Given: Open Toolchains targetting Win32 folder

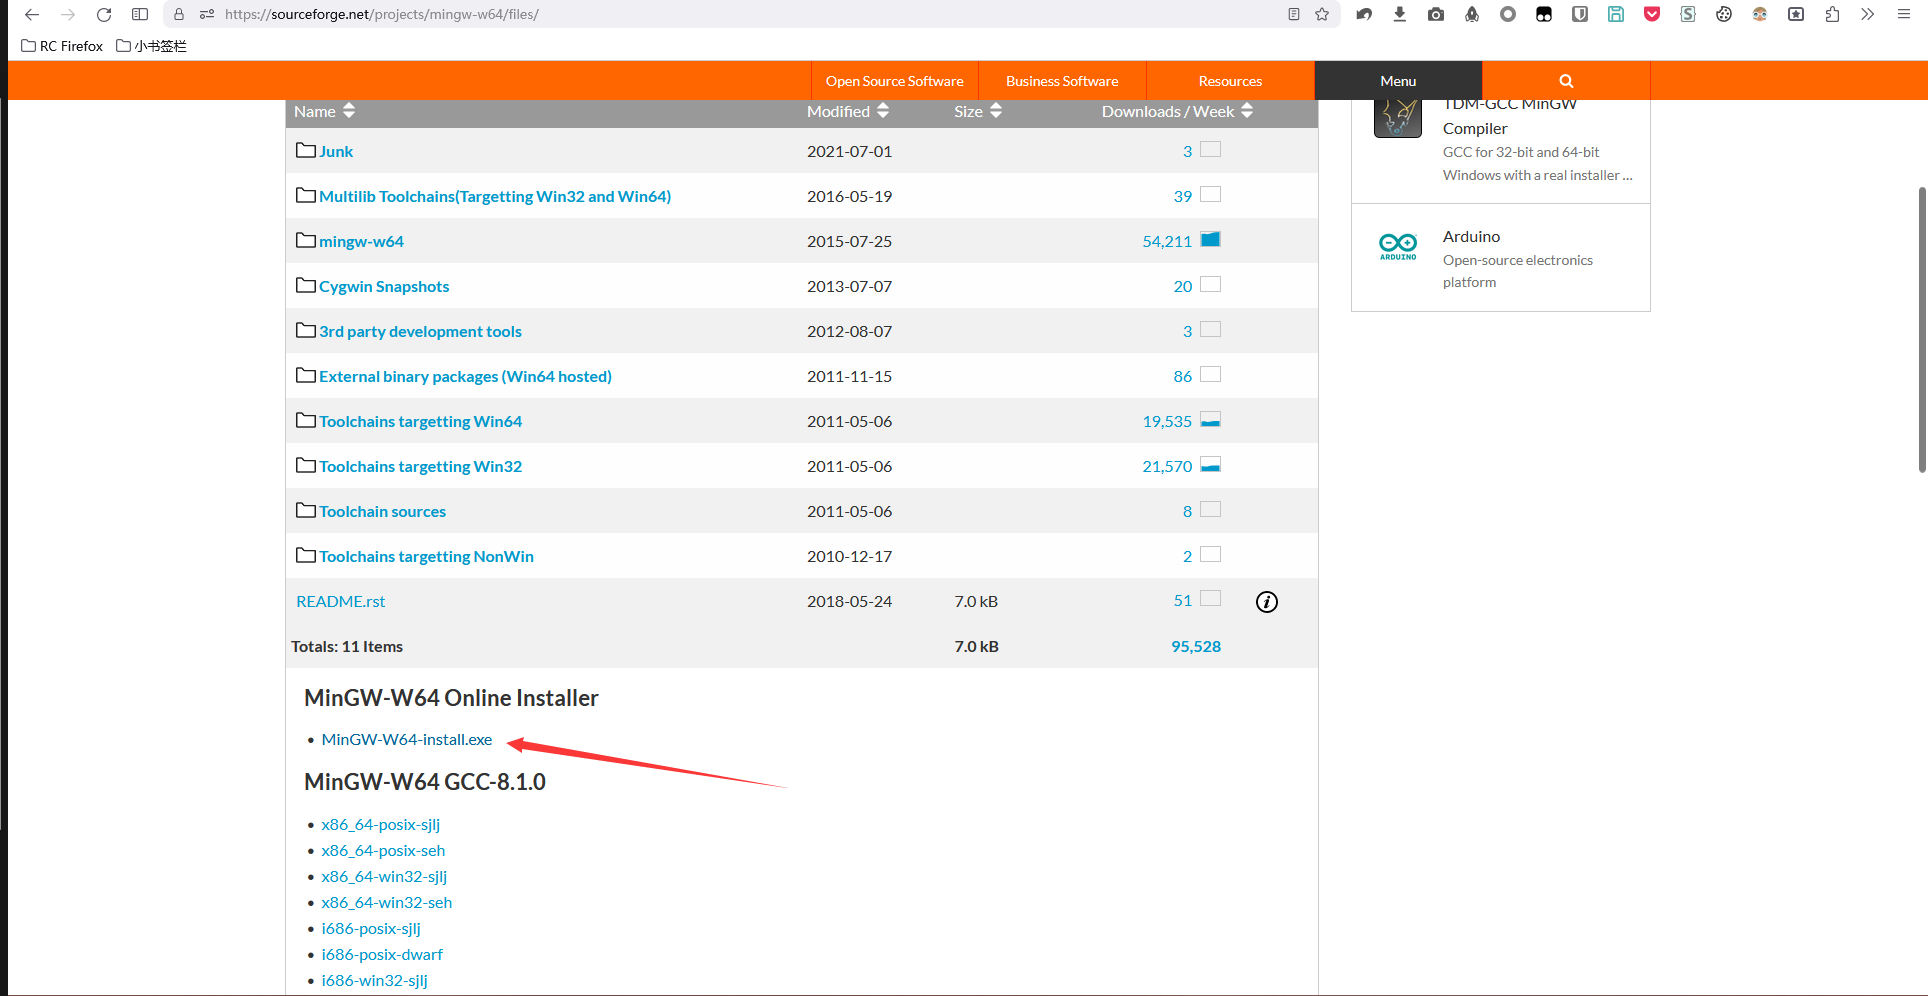Looking at the screenshot, I should pyautogui.click(x=420, y=467).
